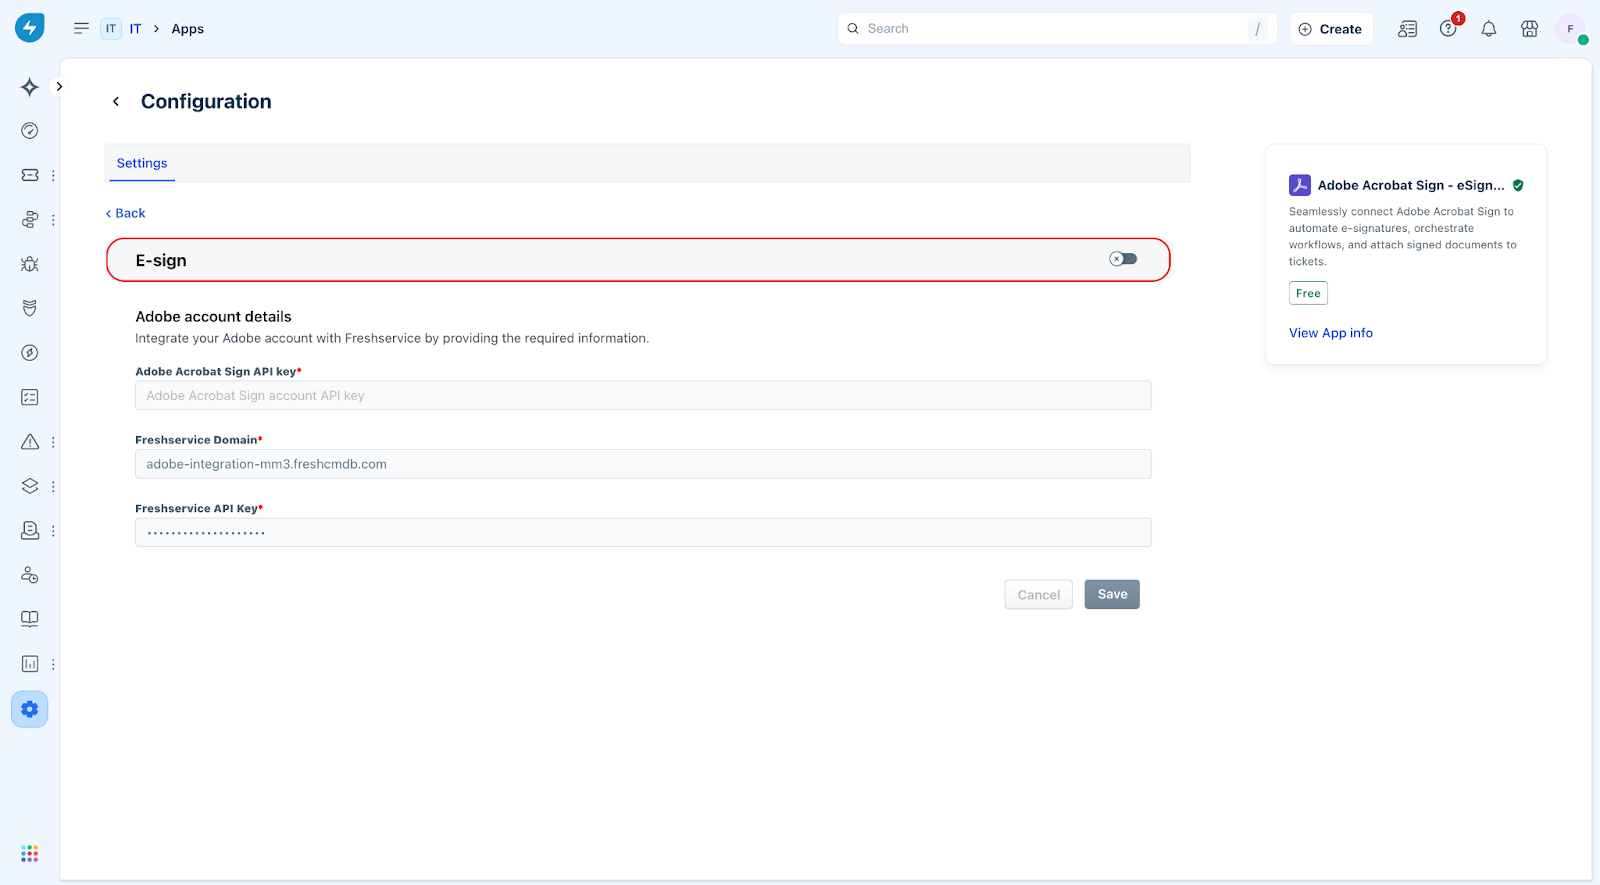The image size is (1600, 885).
Task: Click the Apps breadcrumb
Action: 187,29
